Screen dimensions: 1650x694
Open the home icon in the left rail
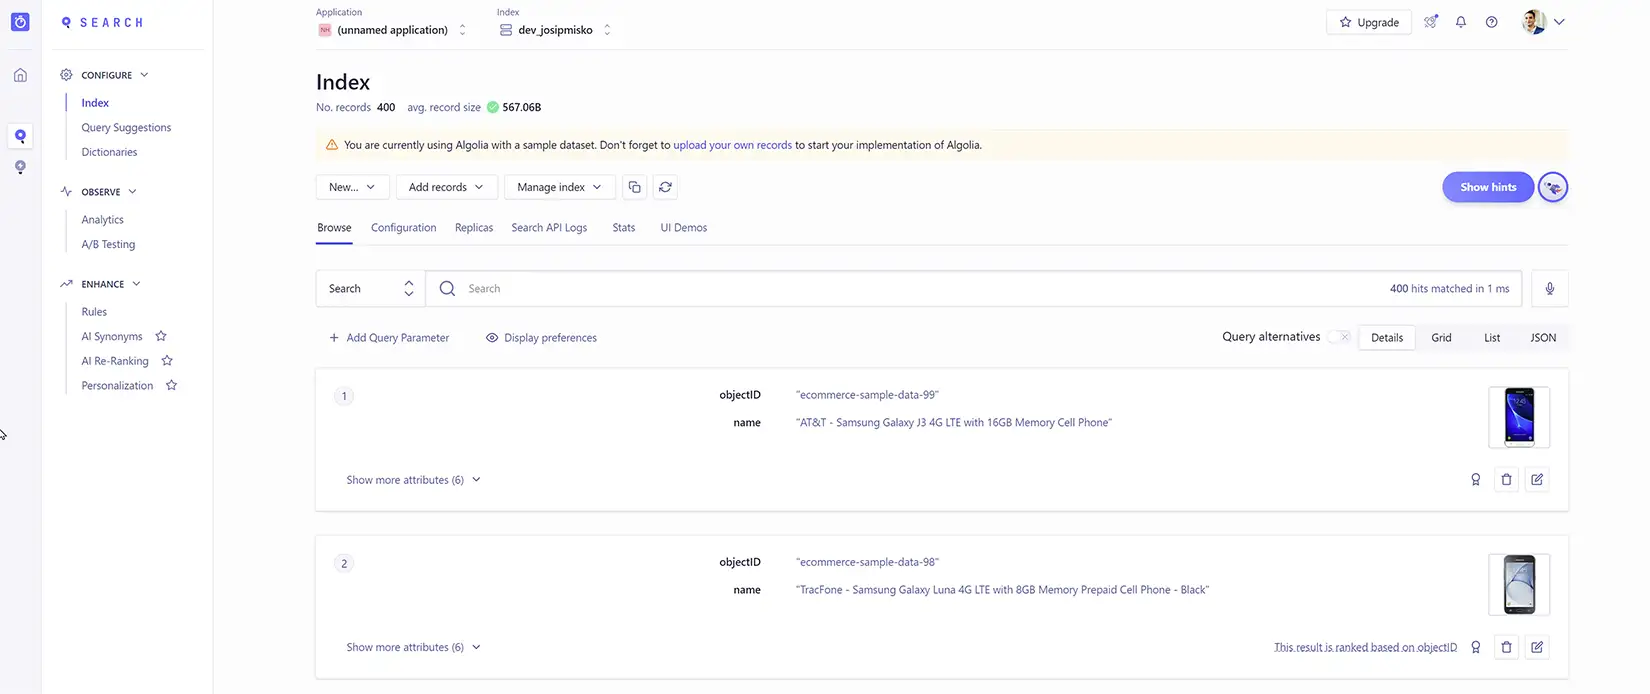tap(20, 75)
